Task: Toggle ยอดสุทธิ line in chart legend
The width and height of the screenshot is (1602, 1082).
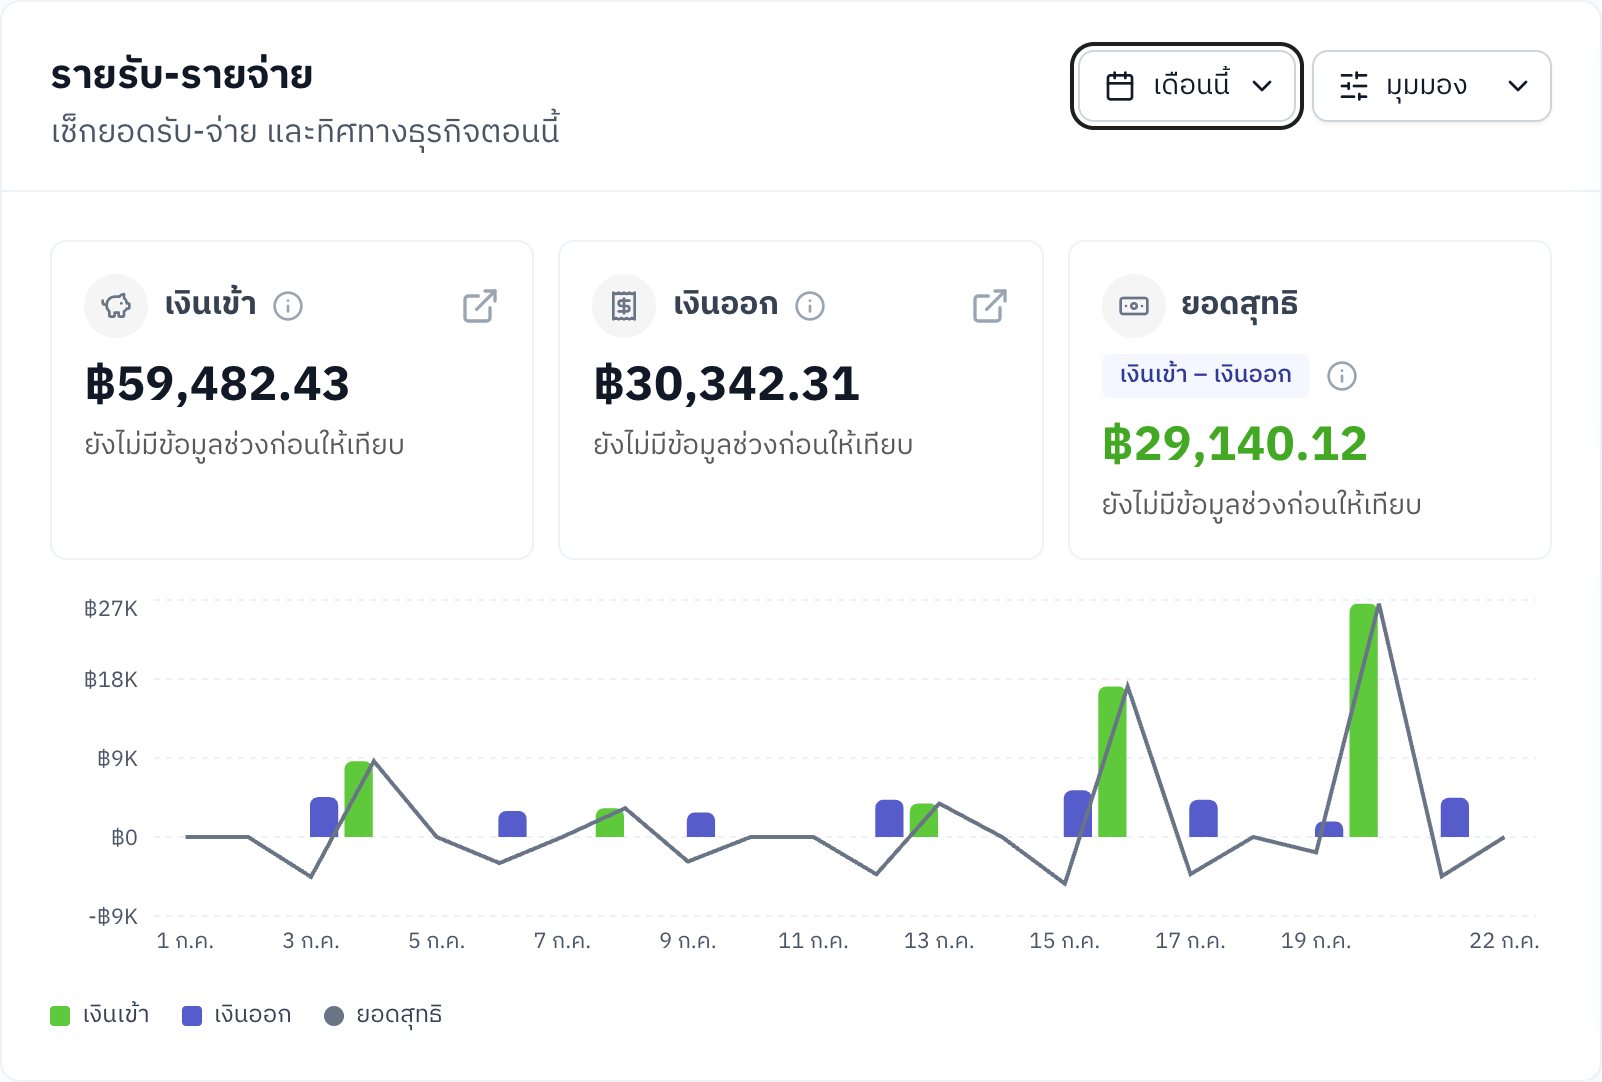Action: pyautogui.click(x=383, y=1015)
